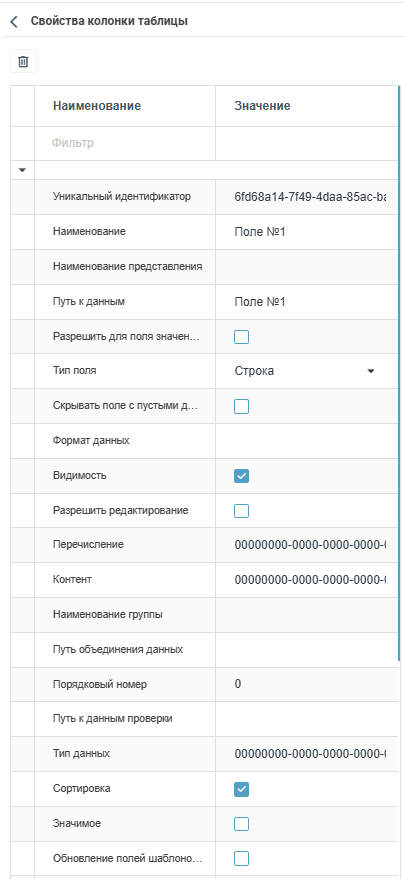Click the Путь объединения данных value cell
The width and height of the screenshot is (404, 879).
(x=307, y=650)
